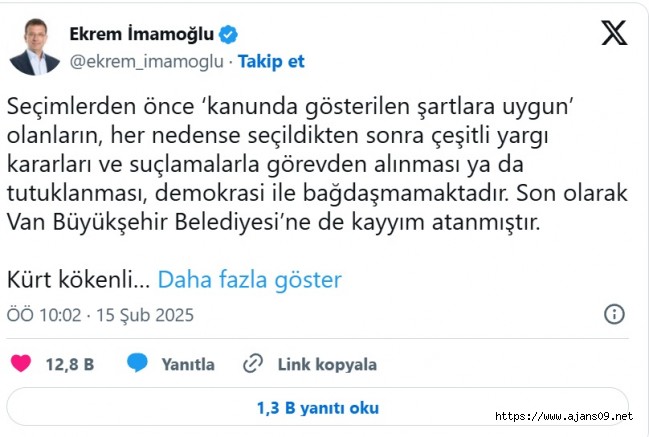This screenshot has width=649, height=437.
Task: Open Ekrem İmamoğlu's profile photo
Action: coord(34,47)
